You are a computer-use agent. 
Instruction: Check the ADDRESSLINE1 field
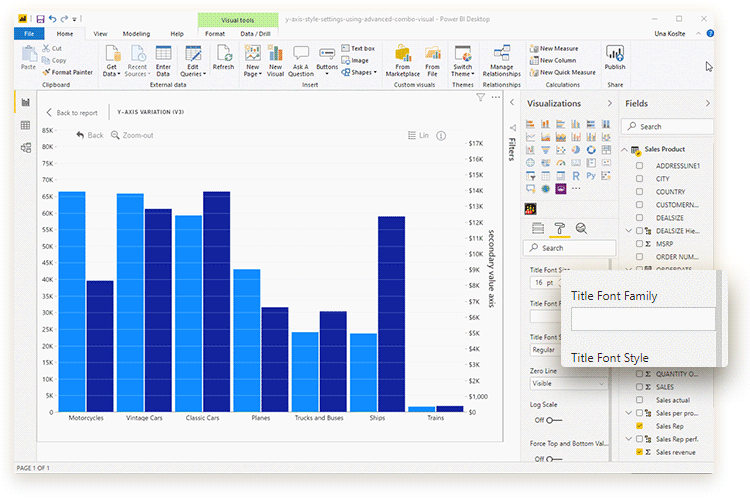[639, 166]
